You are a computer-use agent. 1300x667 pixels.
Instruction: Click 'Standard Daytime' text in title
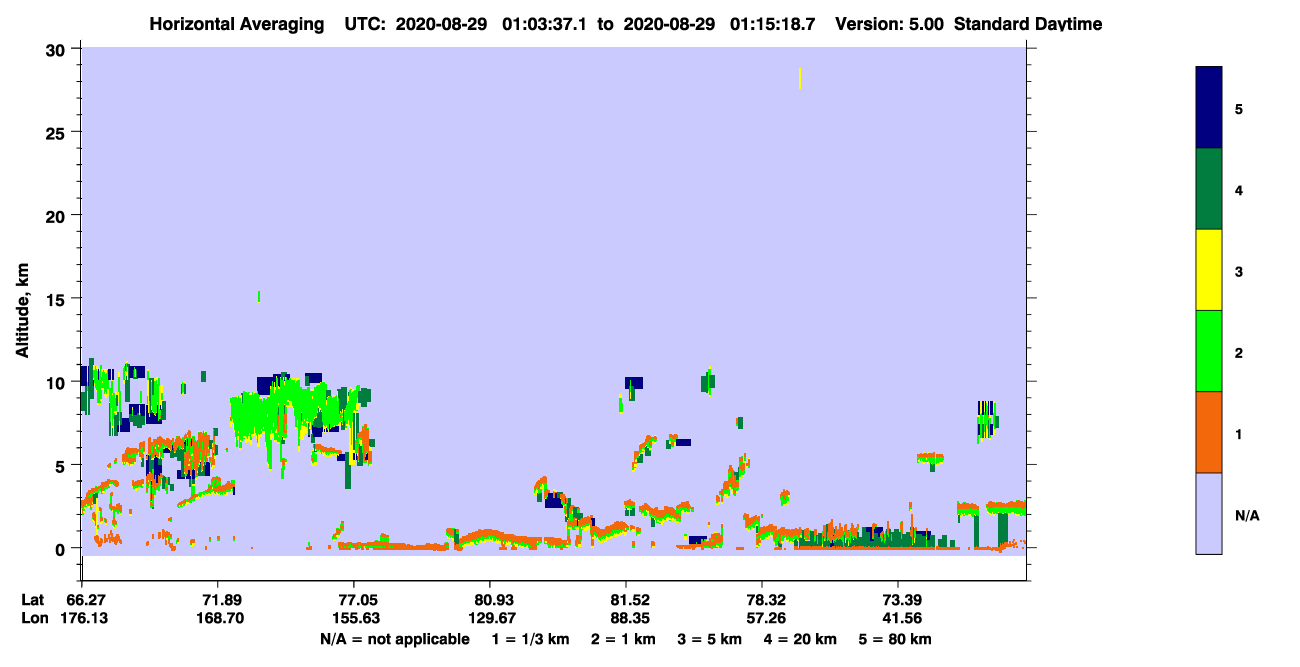(x=1028, y=24)
